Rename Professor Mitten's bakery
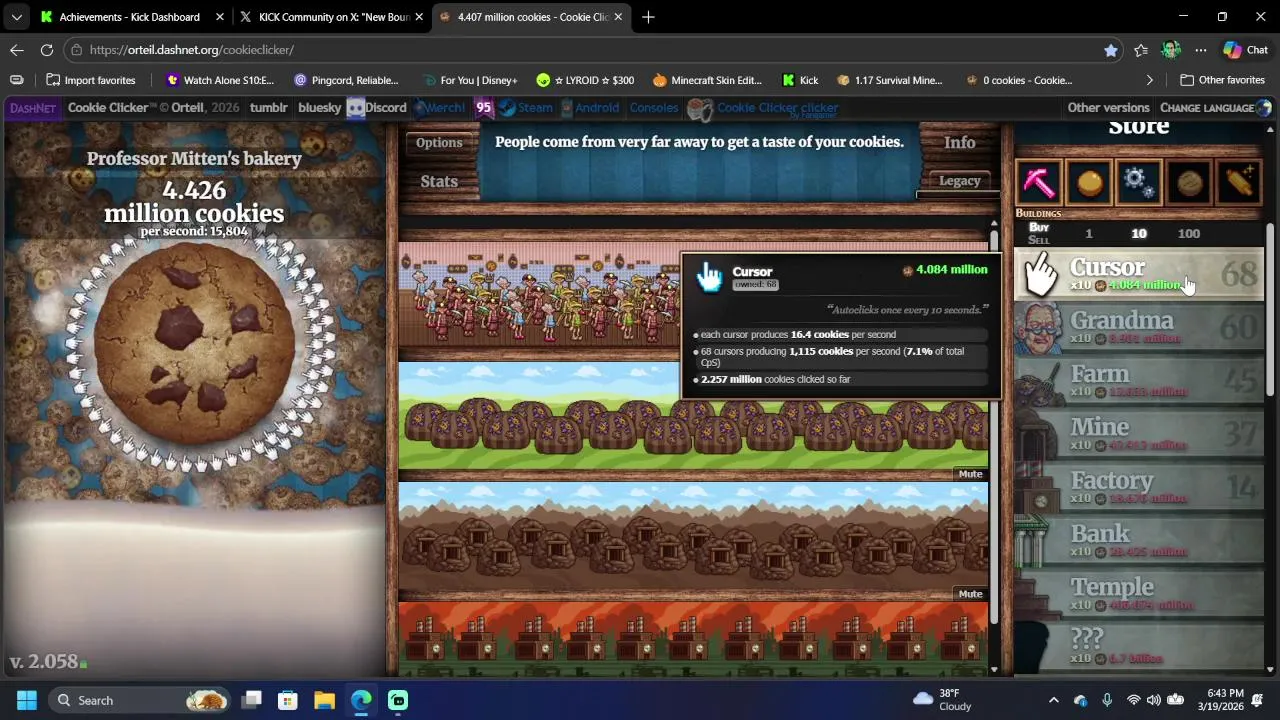 pyautogui.click(x=194, y=159)
